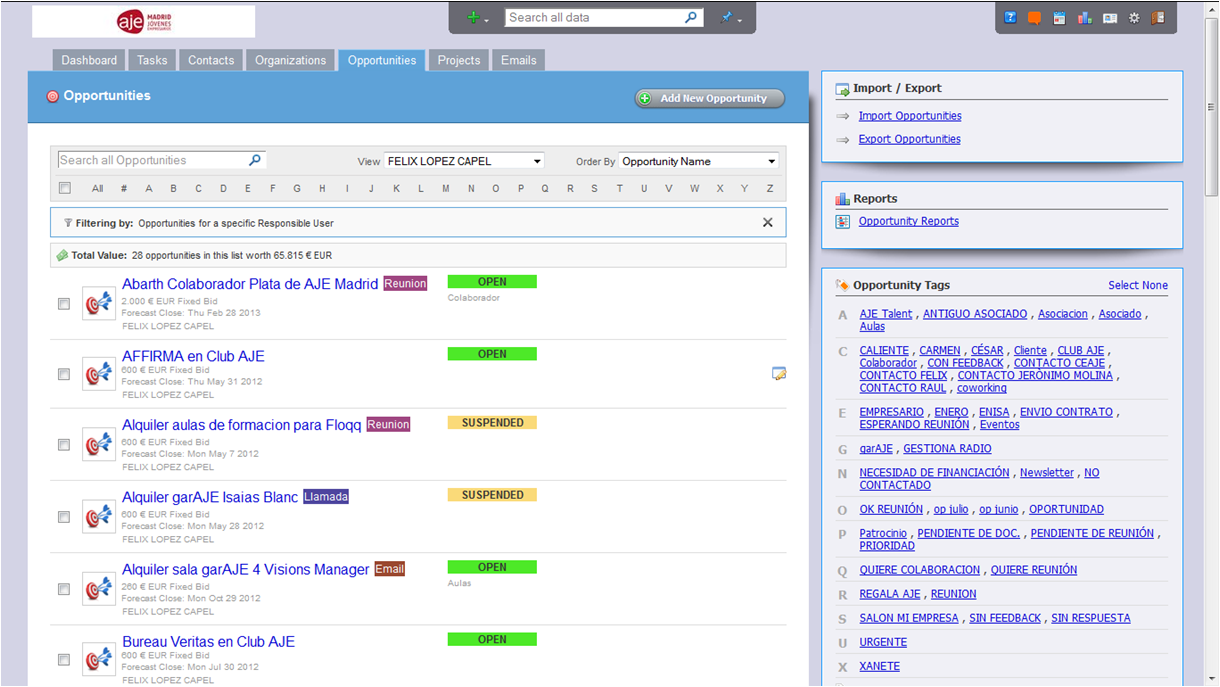1220x687 pixels.
Task: Click the orange chat bubble icon in top toolbar
Action: click(x=1034, y=18)
